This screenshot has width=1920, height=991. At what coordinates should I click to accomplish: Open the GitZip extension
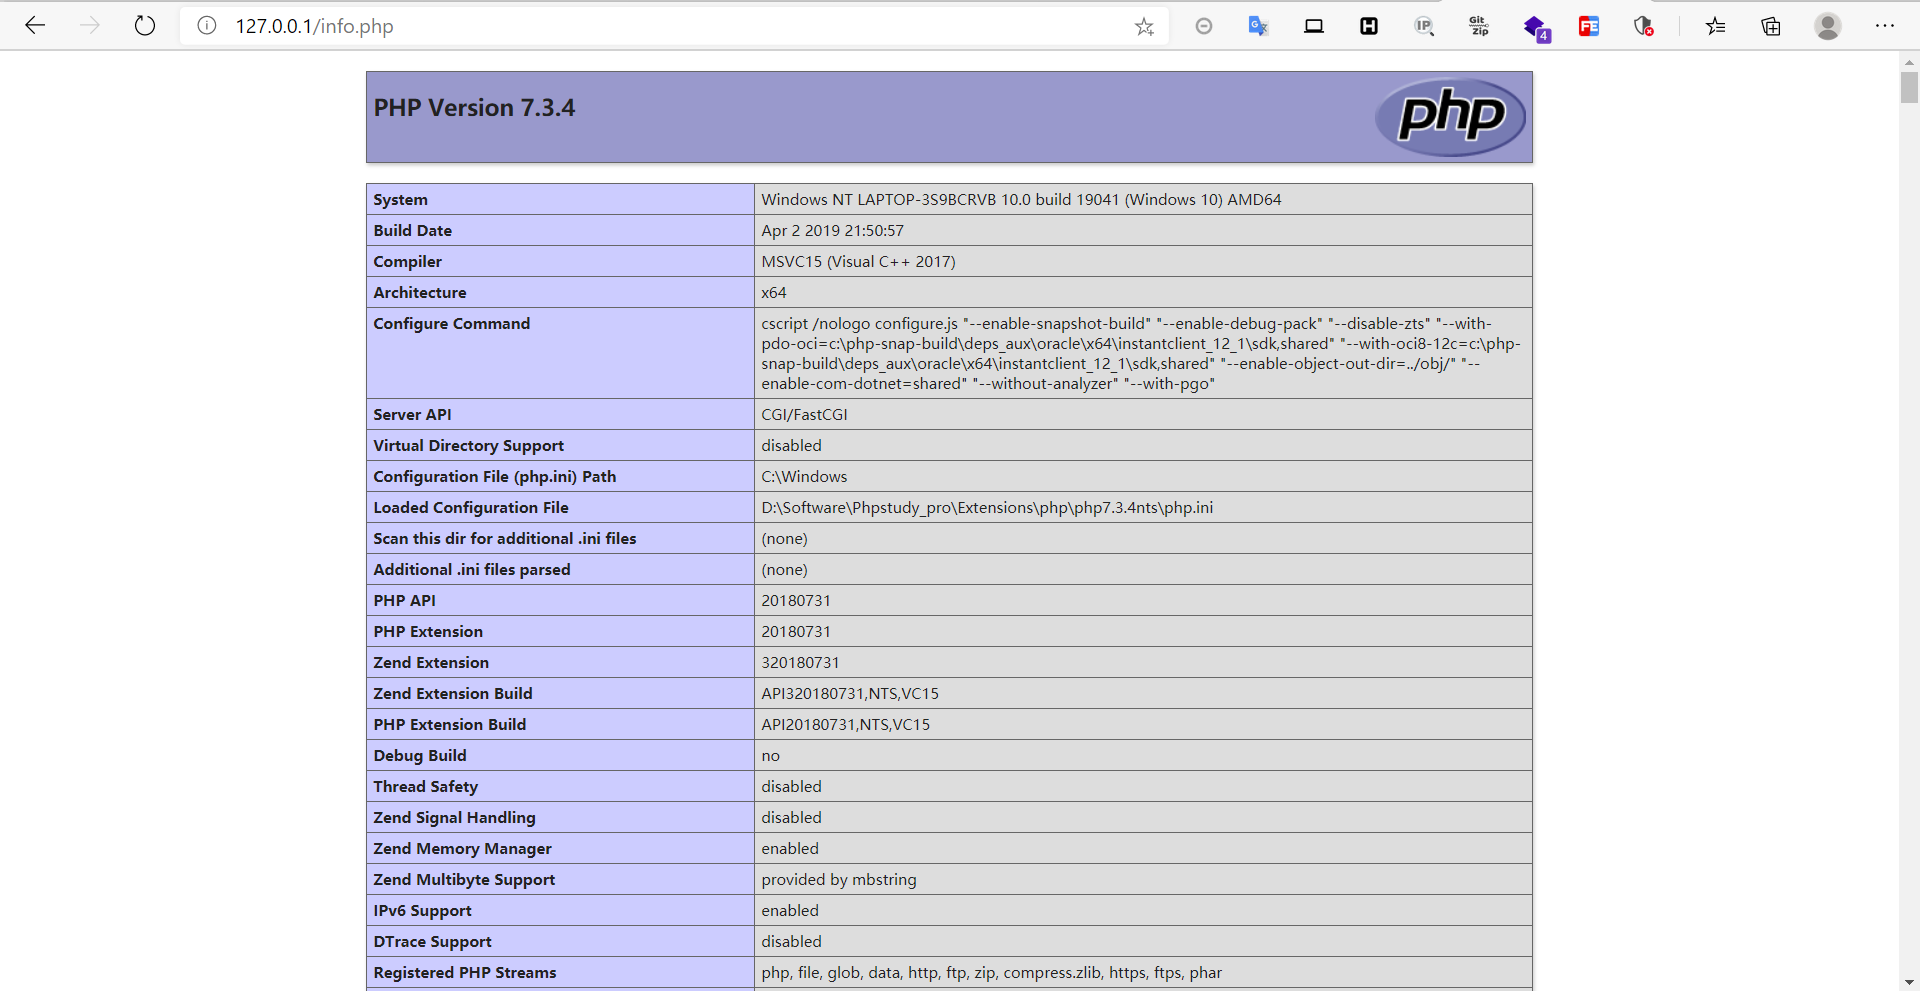(1479, 26)
